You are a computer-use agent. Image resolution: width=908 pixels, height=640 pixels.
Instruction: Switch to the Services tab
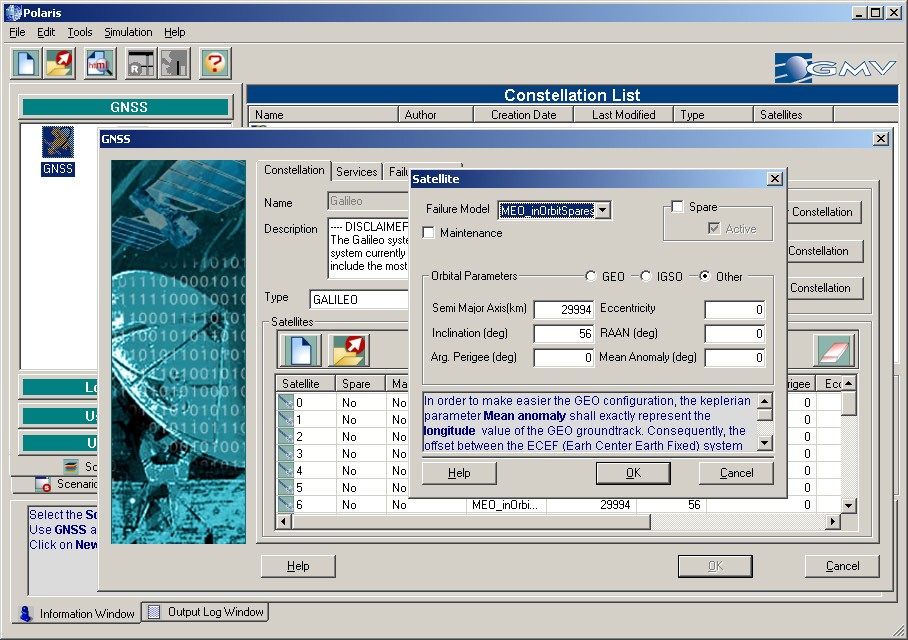(x=357, y=171)
